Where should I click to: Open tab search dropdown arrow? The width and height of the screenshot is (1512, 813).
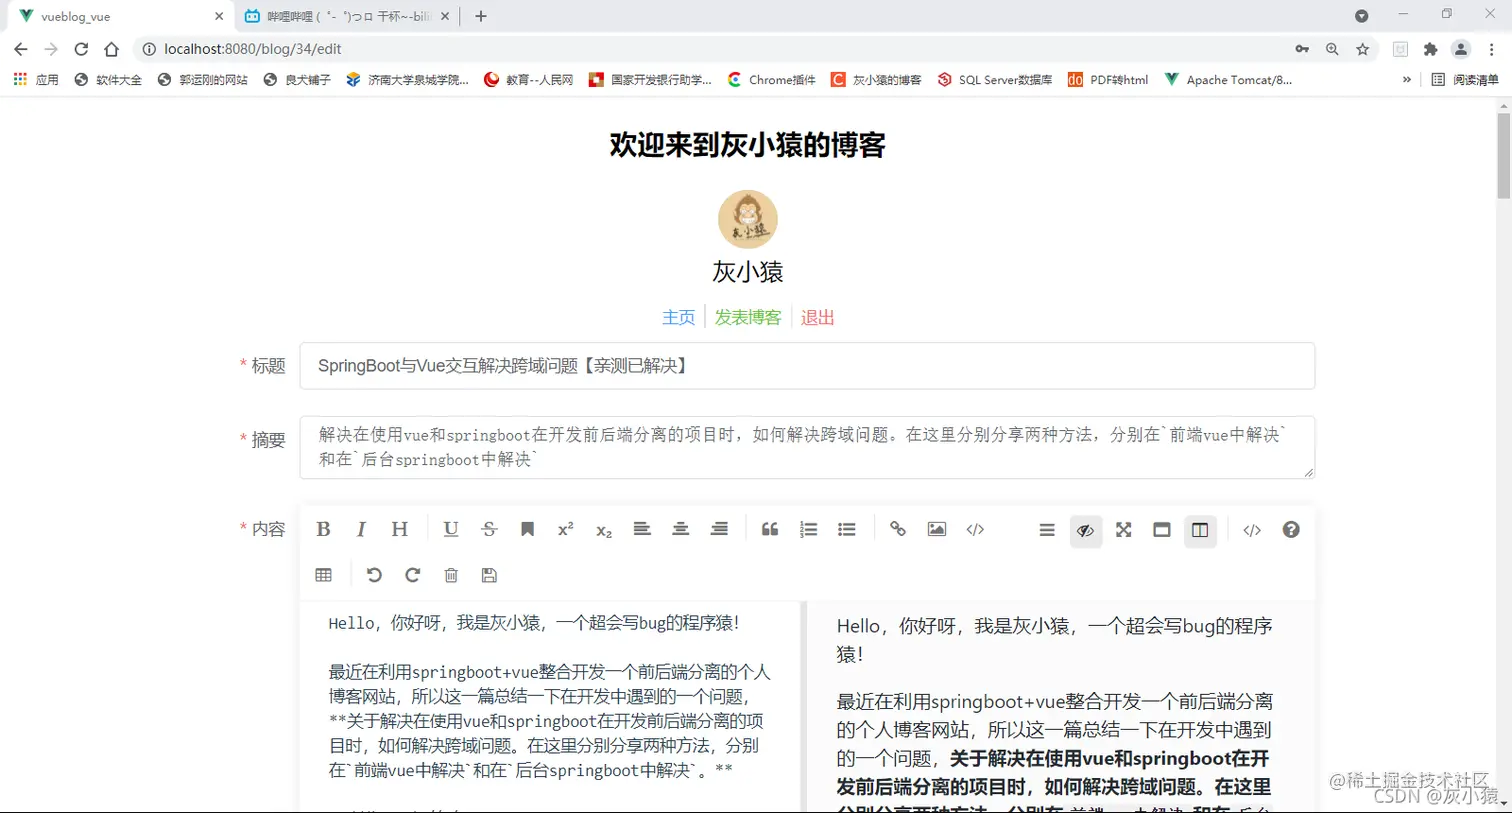pos(1361,16)
